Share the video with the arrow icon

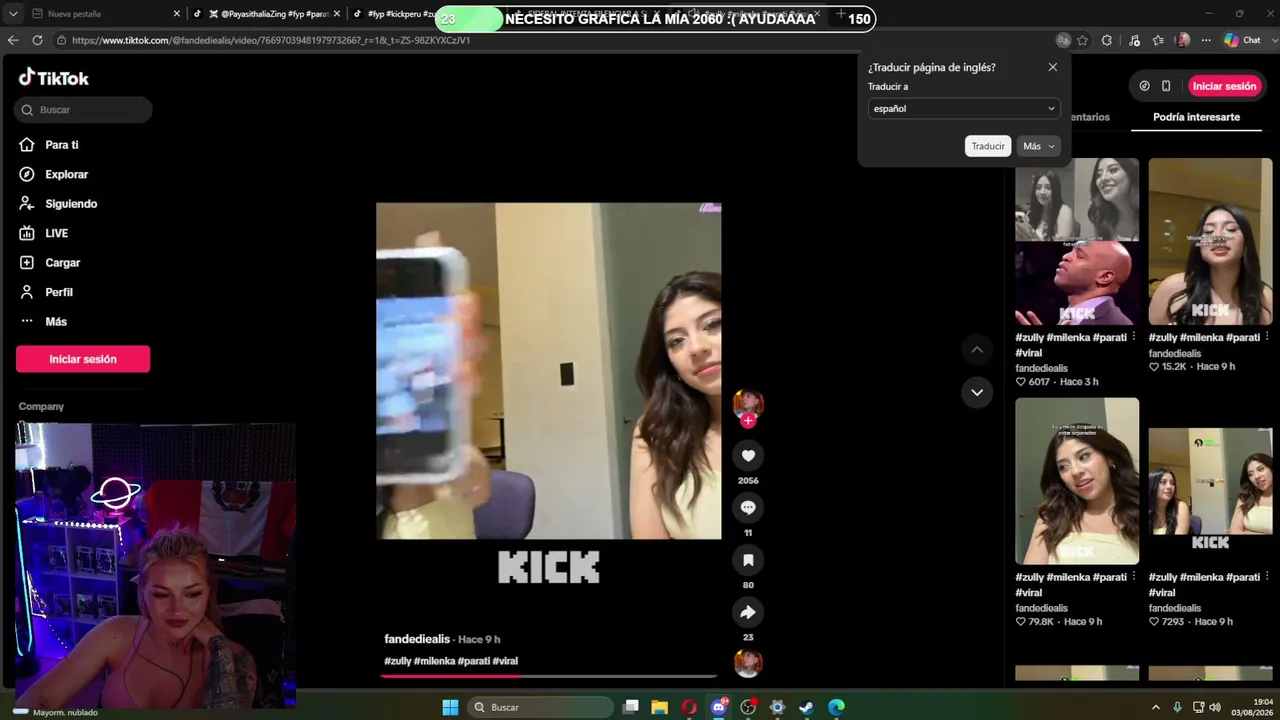[x=748, y=612]
